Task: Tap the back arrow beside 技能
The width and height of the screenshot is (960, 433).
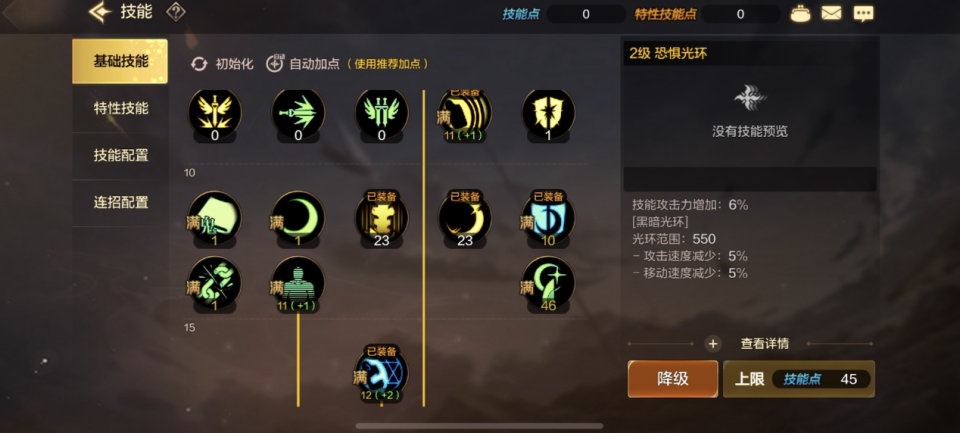Action: click(100, 12)
